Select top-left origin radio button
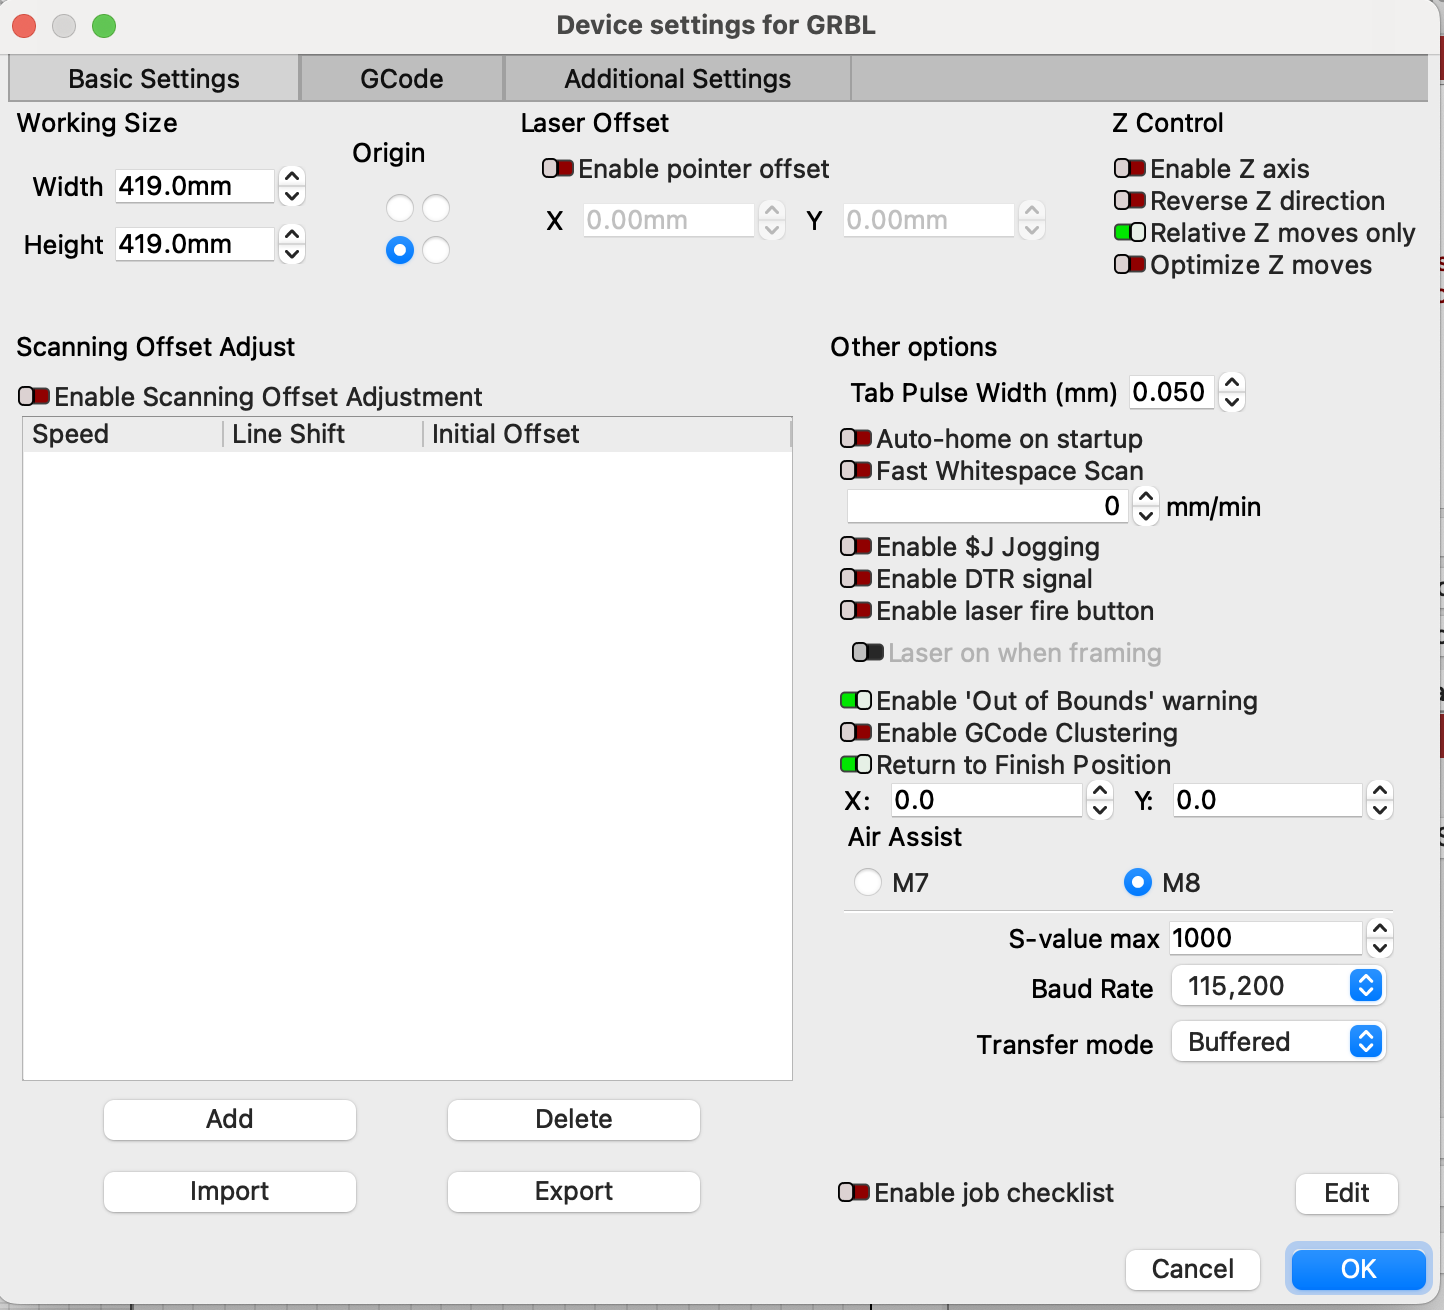Viewport: 1444px width, 1310px height. pyautogui.click(x=400, y=208)
